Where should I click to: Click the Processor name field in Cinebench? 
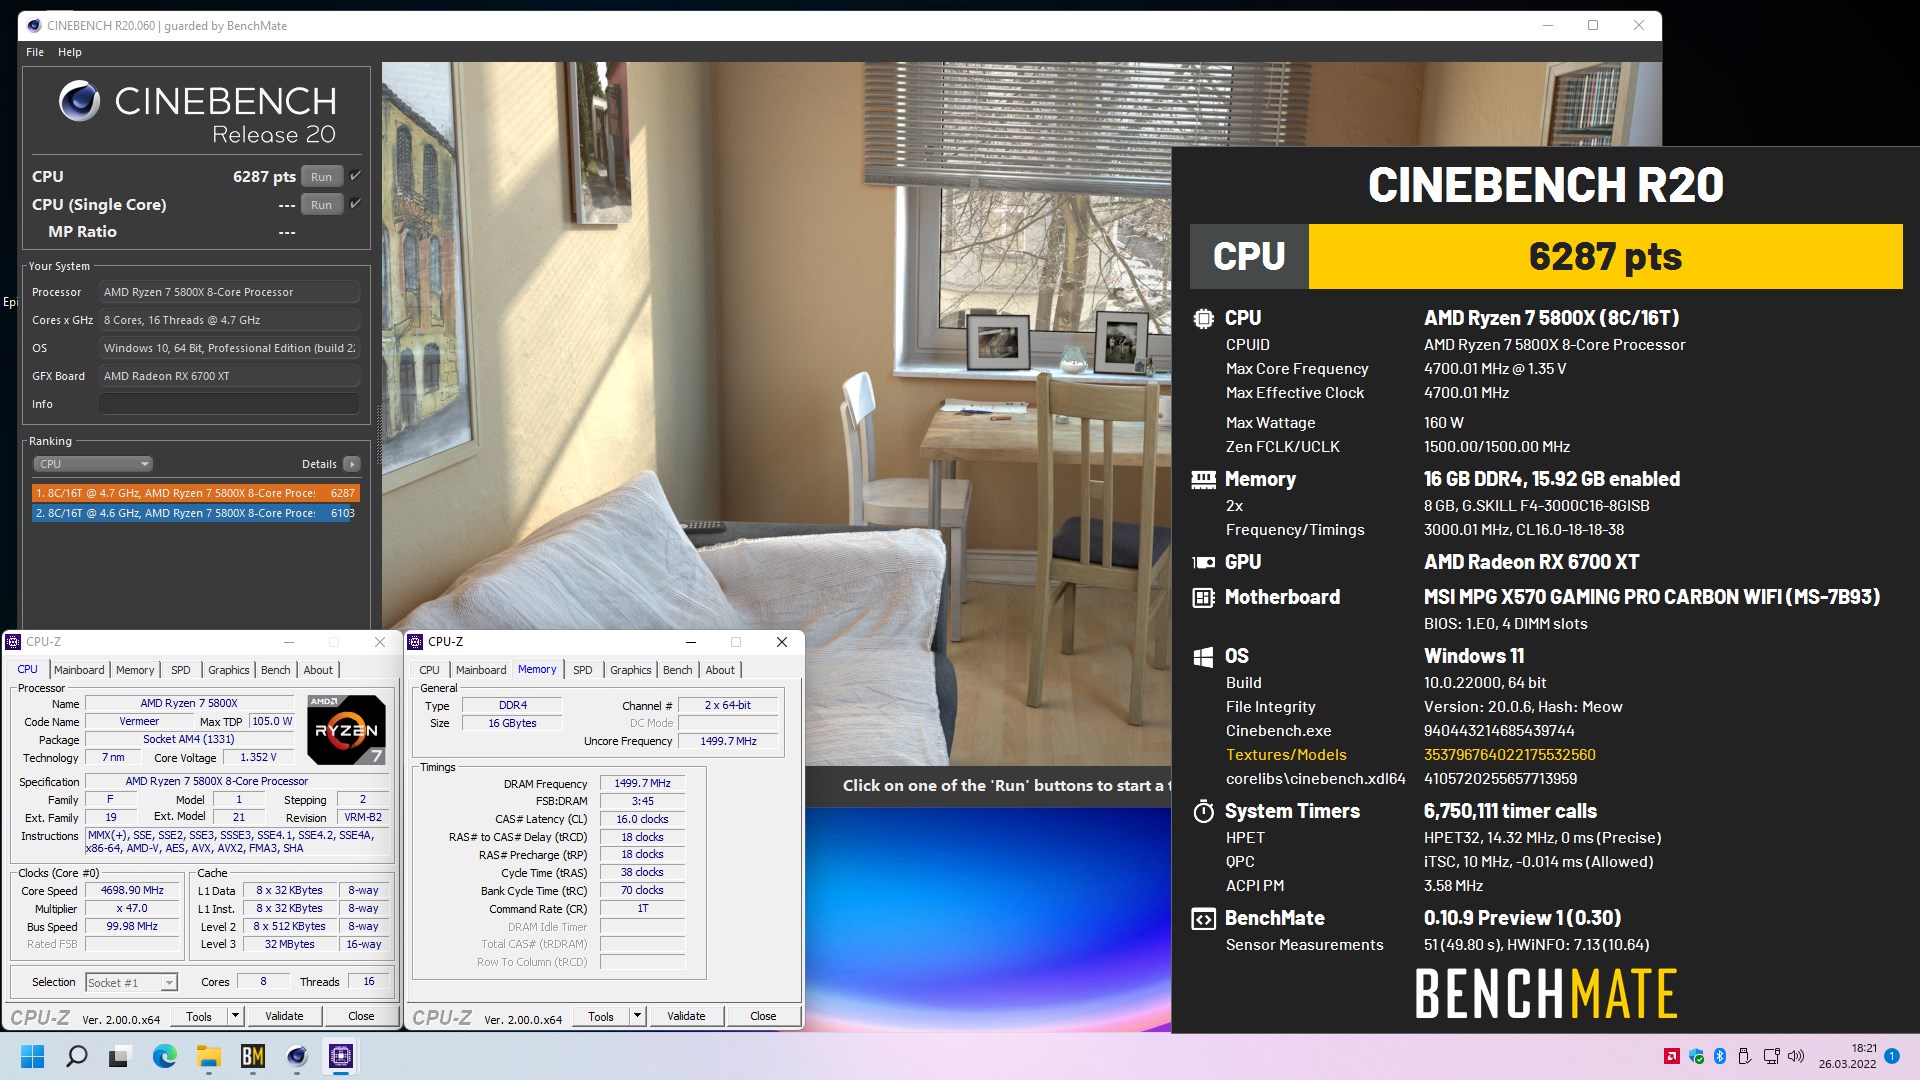229,292
